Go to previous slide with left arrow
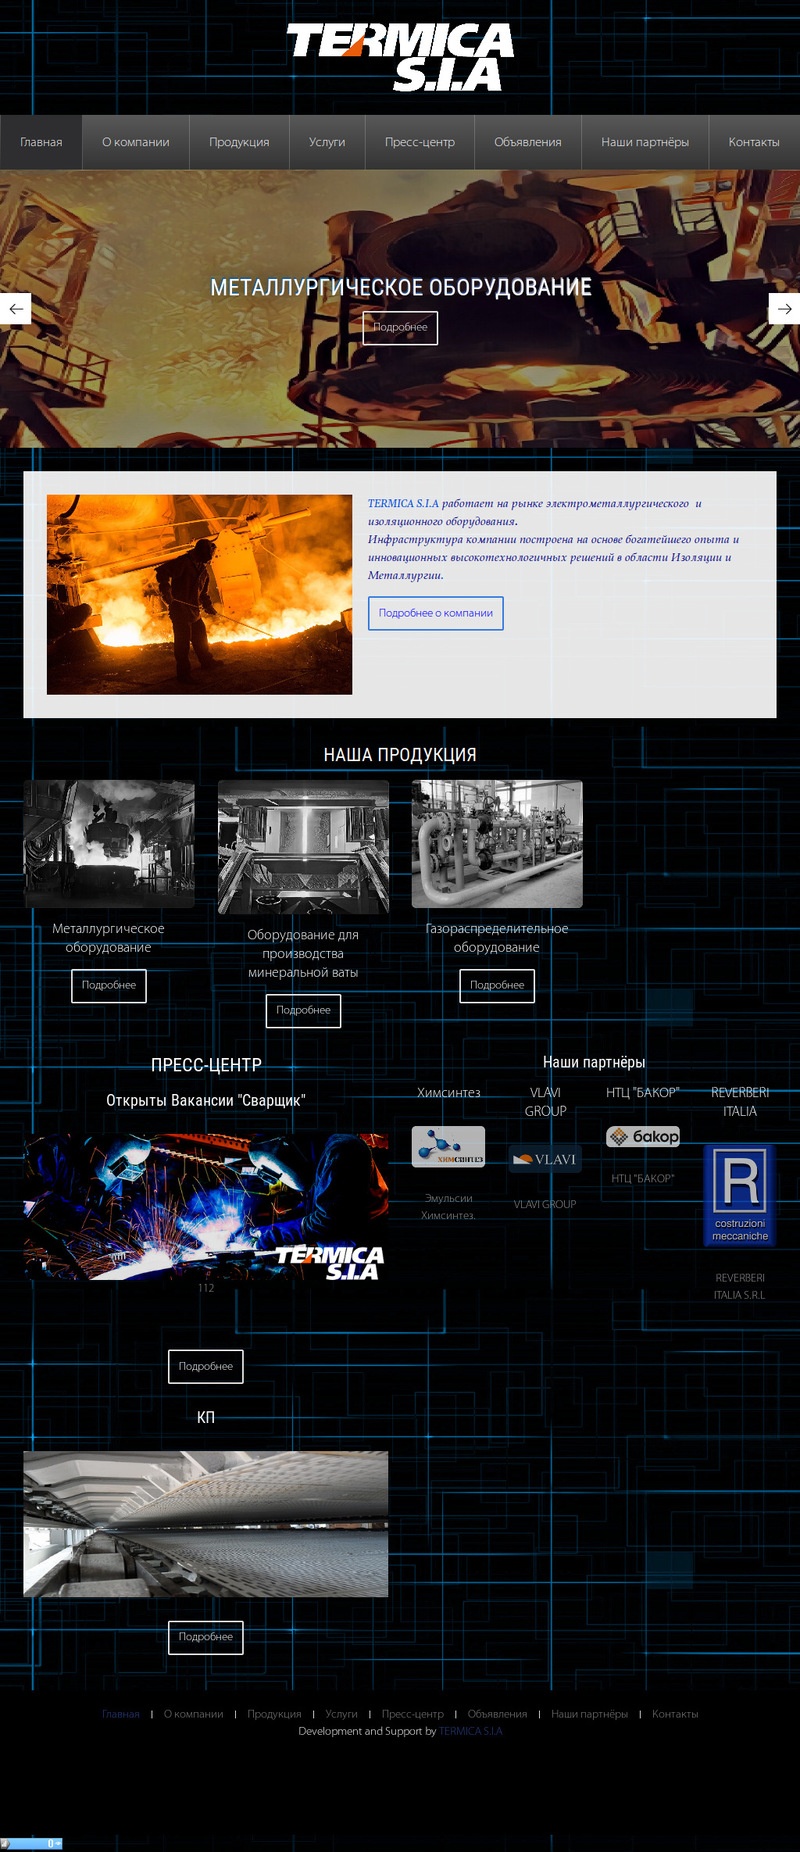This screenshot has height=1852, width=800. [15, 309]
